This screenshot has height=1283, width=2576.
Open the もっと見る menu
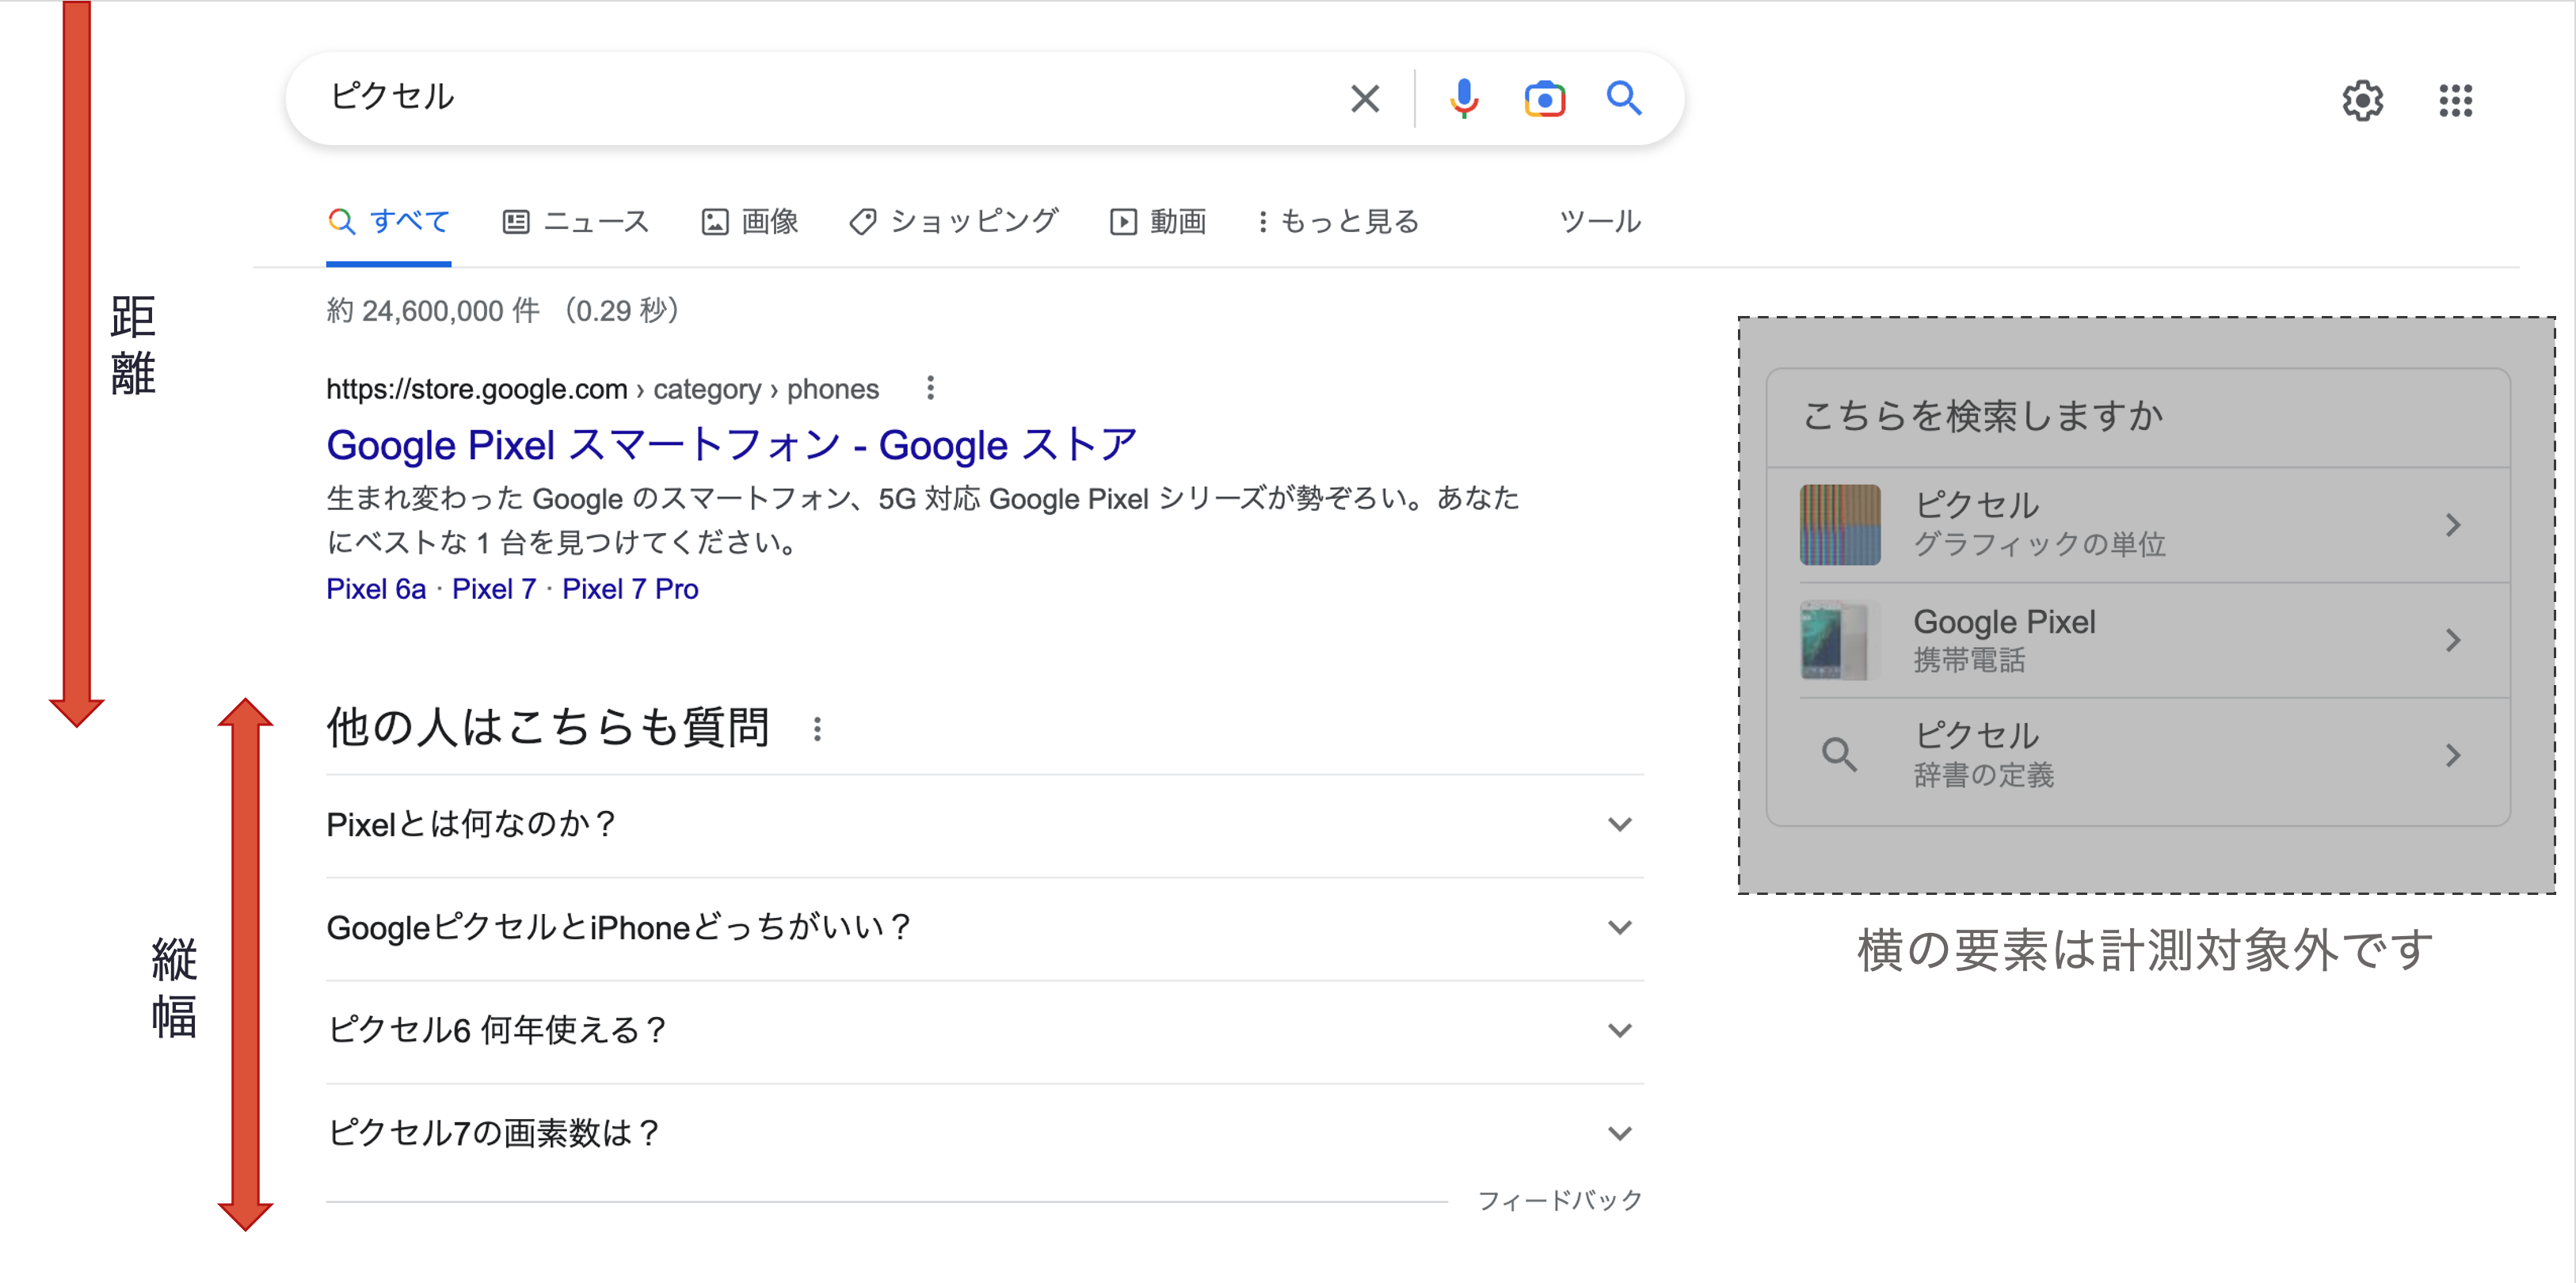point(1338,221)
